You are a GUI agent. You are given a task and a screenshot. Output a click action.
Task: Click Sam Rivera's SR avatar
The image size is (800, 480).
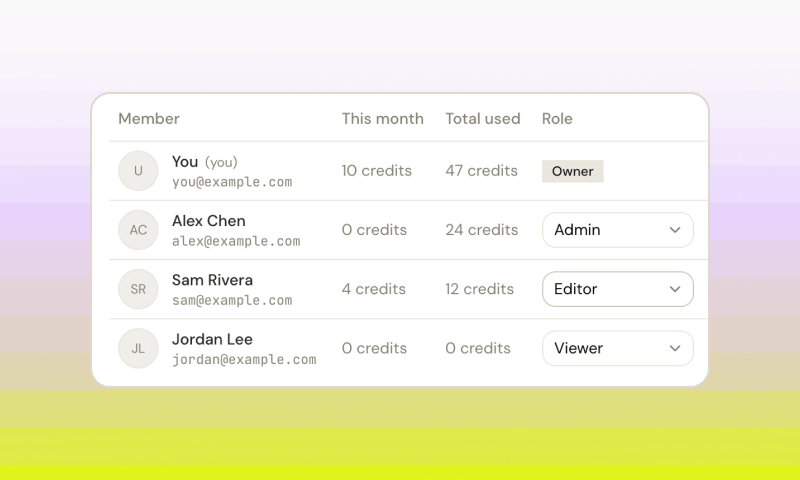(138, 289)
